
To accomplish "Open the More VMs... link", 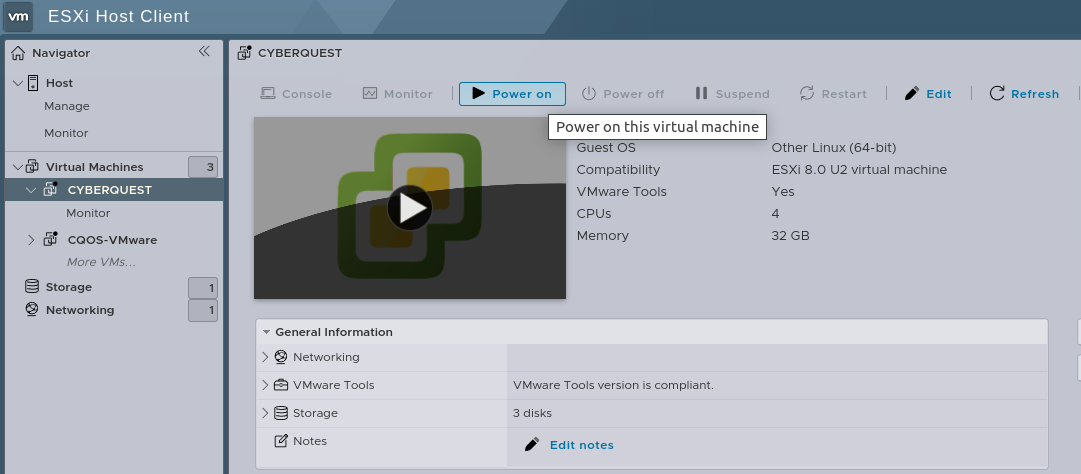I will pyautogui.click(x=101, y=262).
